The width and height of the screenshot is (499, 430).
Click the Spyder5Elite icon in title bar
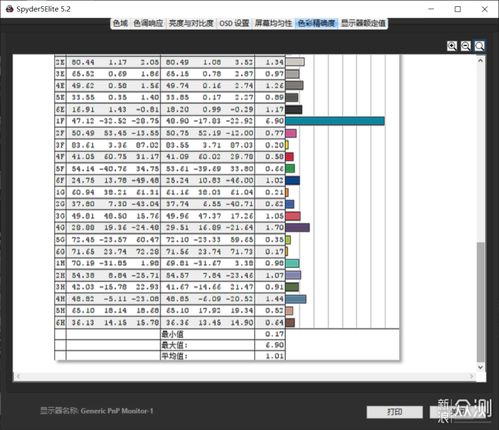pos(9,9)
